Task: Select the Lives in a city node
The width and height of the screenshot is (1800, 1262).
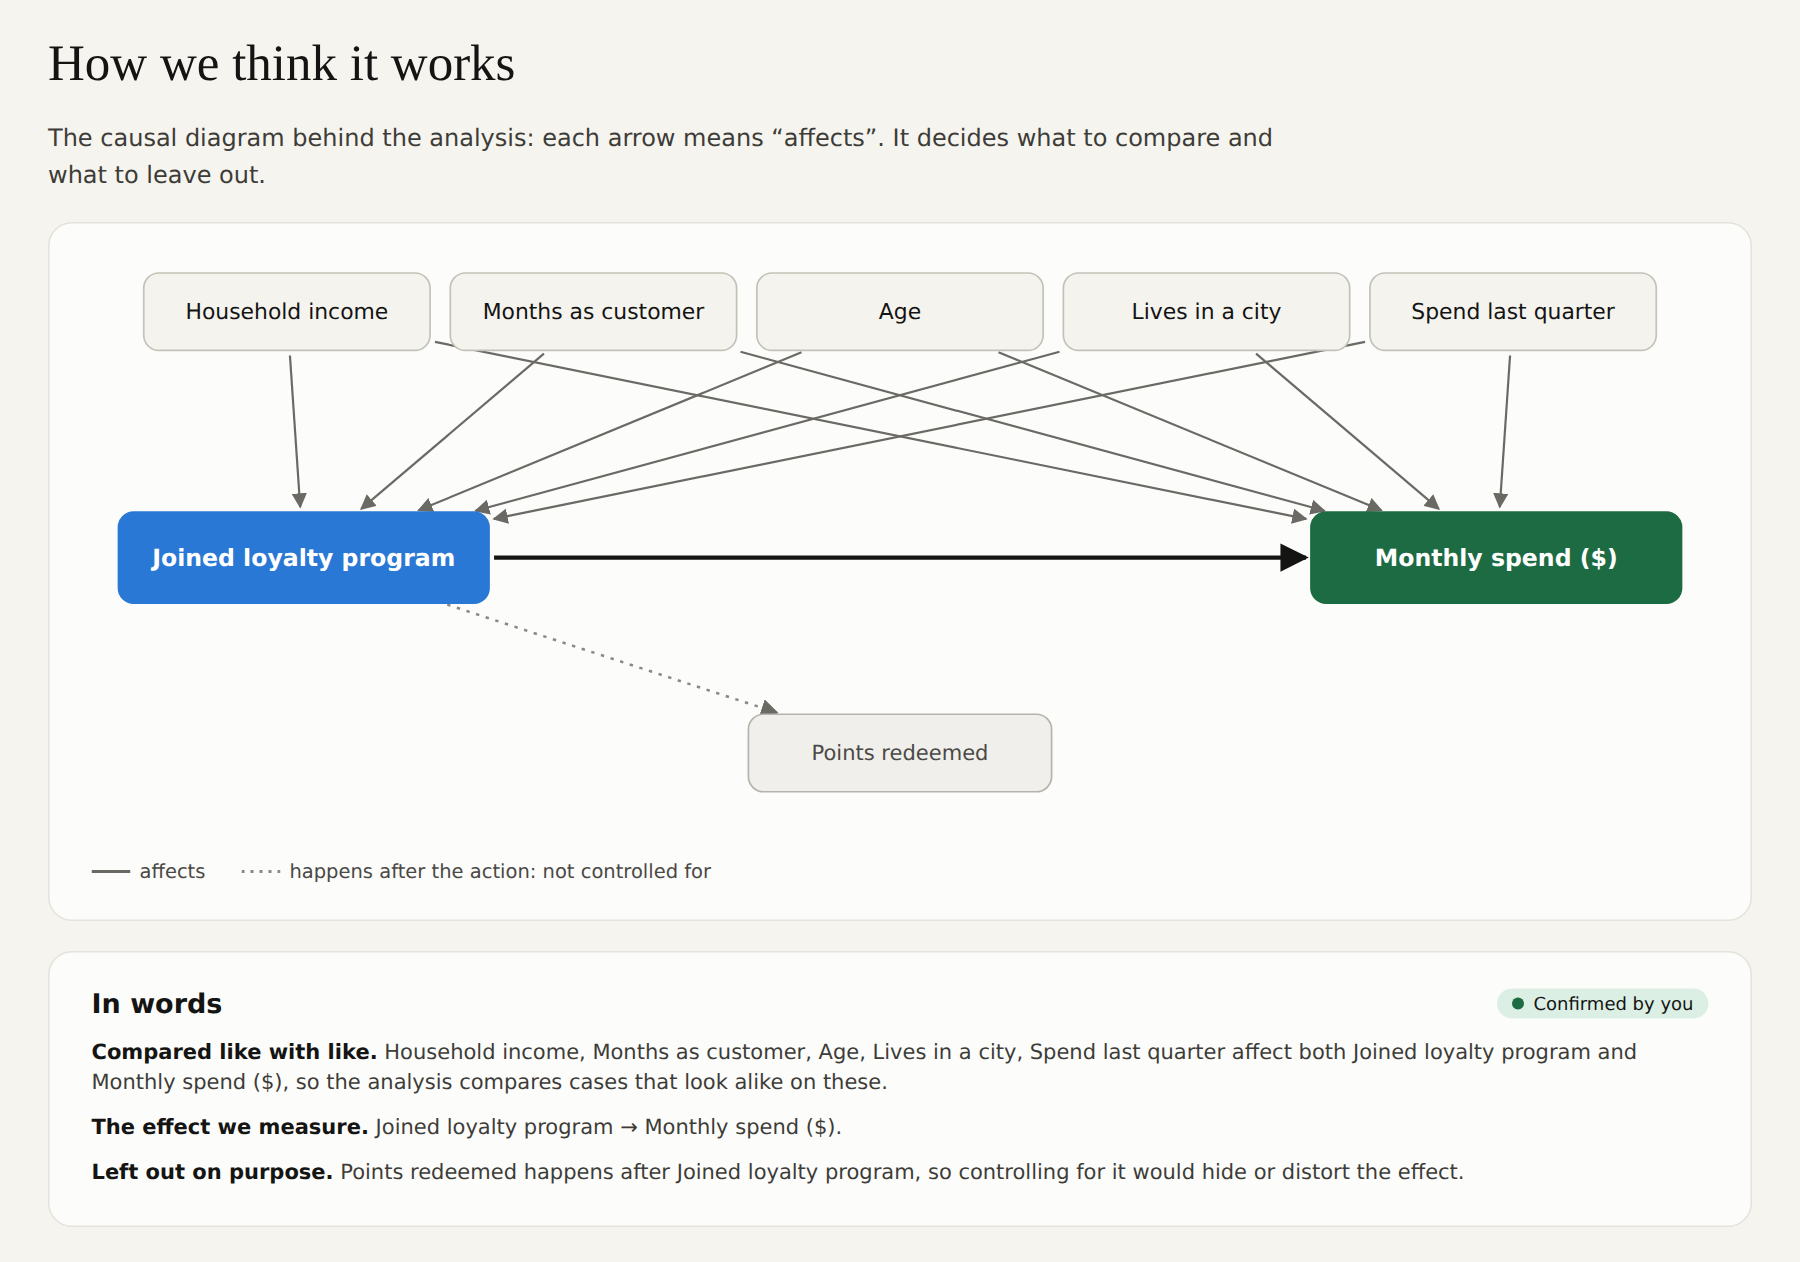Action: (x=1206, y=312)
